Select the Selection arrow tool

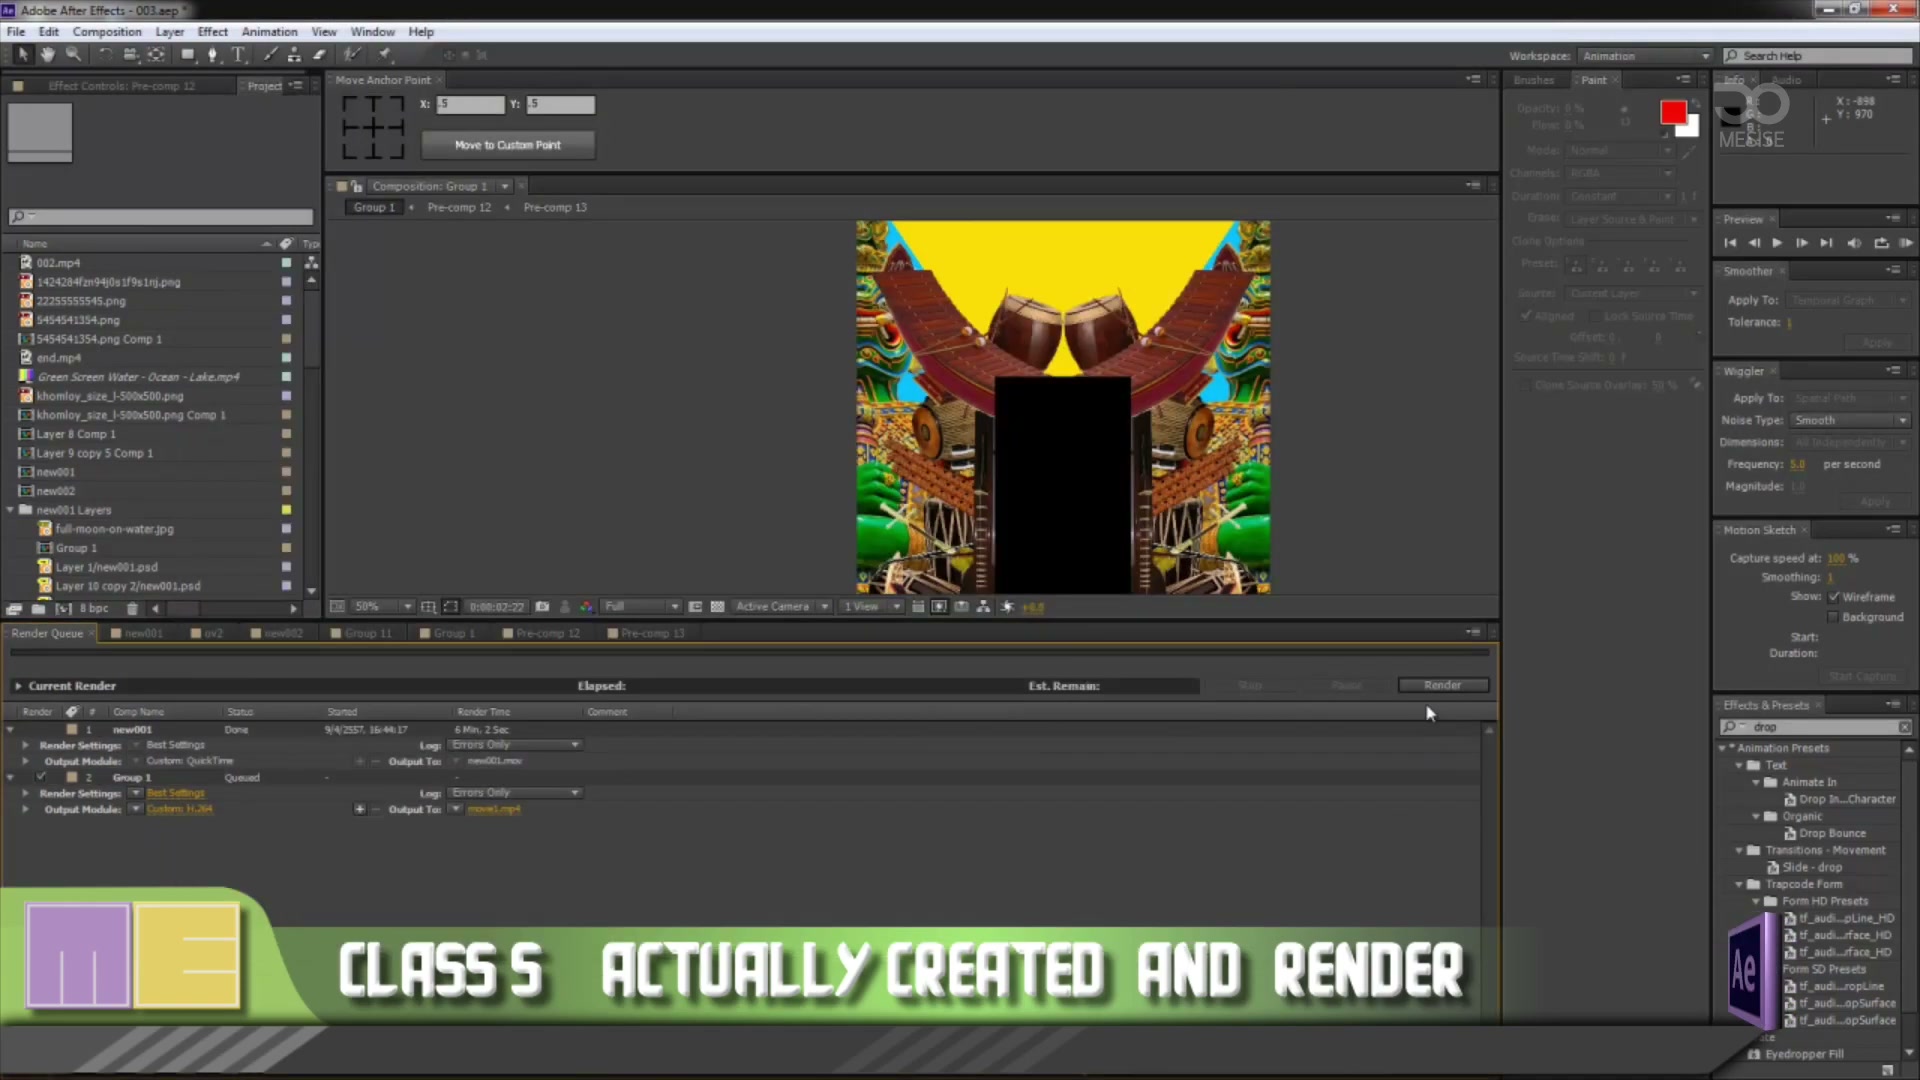(22, 55)
